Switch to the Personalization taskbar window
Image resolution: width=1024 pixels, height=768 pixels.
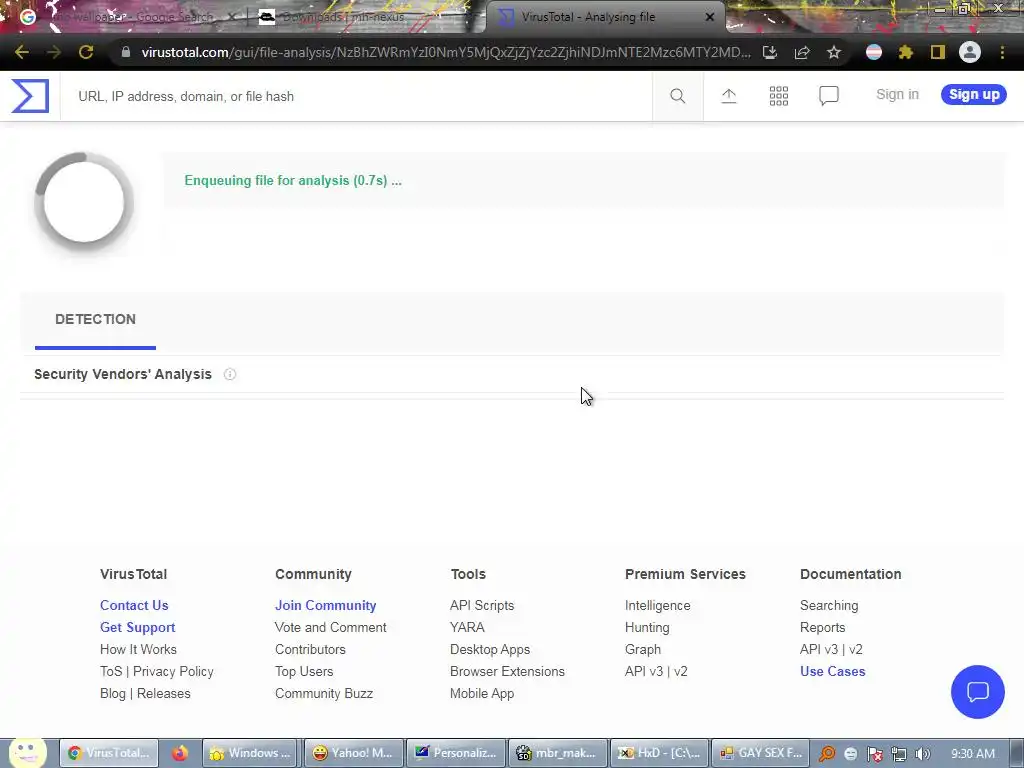(x=455, y=753)
